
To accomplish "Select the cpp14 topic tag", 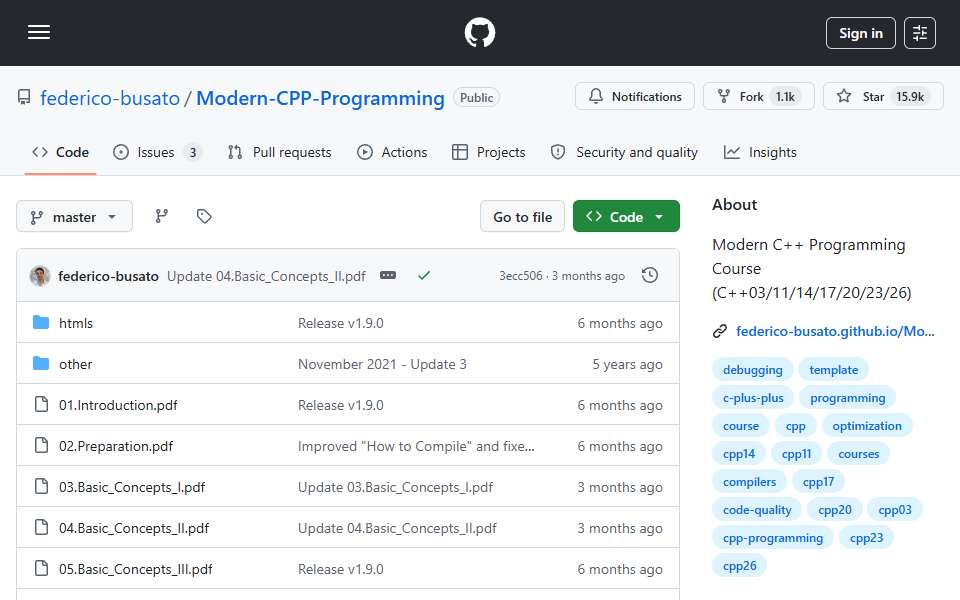I will coord(738,454).
